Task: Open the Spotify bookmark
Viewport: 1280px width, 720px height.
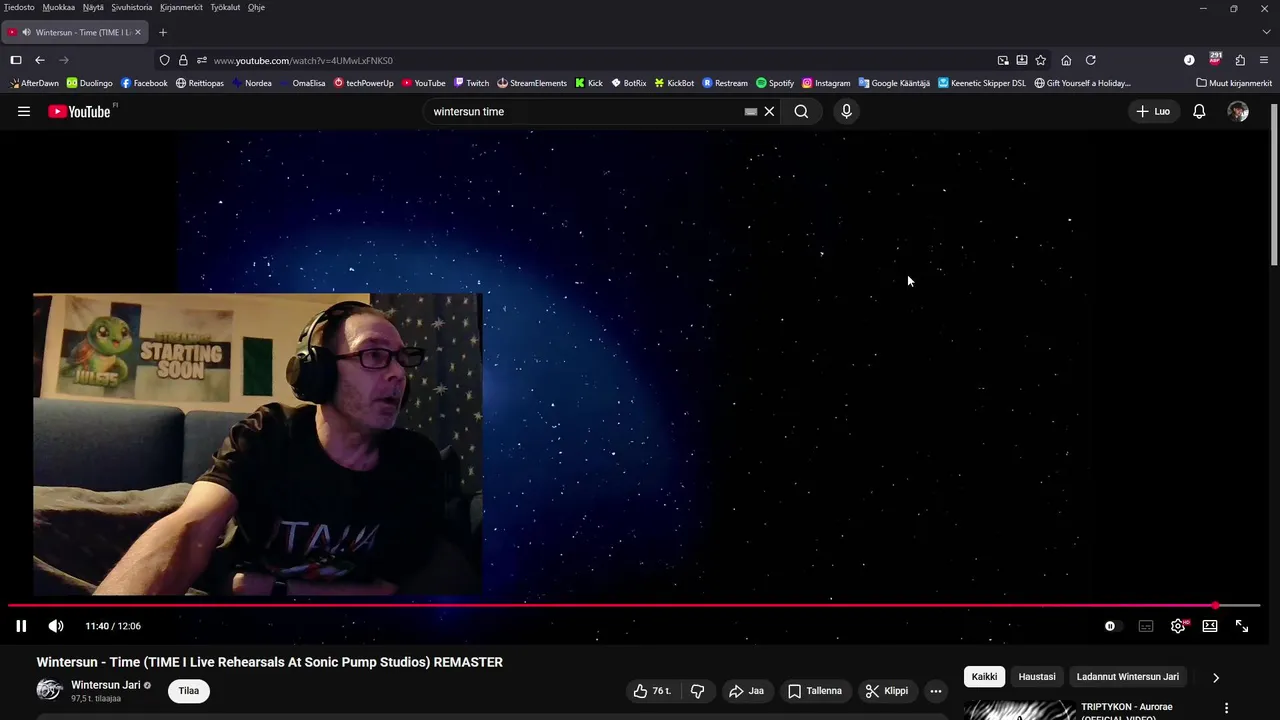Action: 775,83
